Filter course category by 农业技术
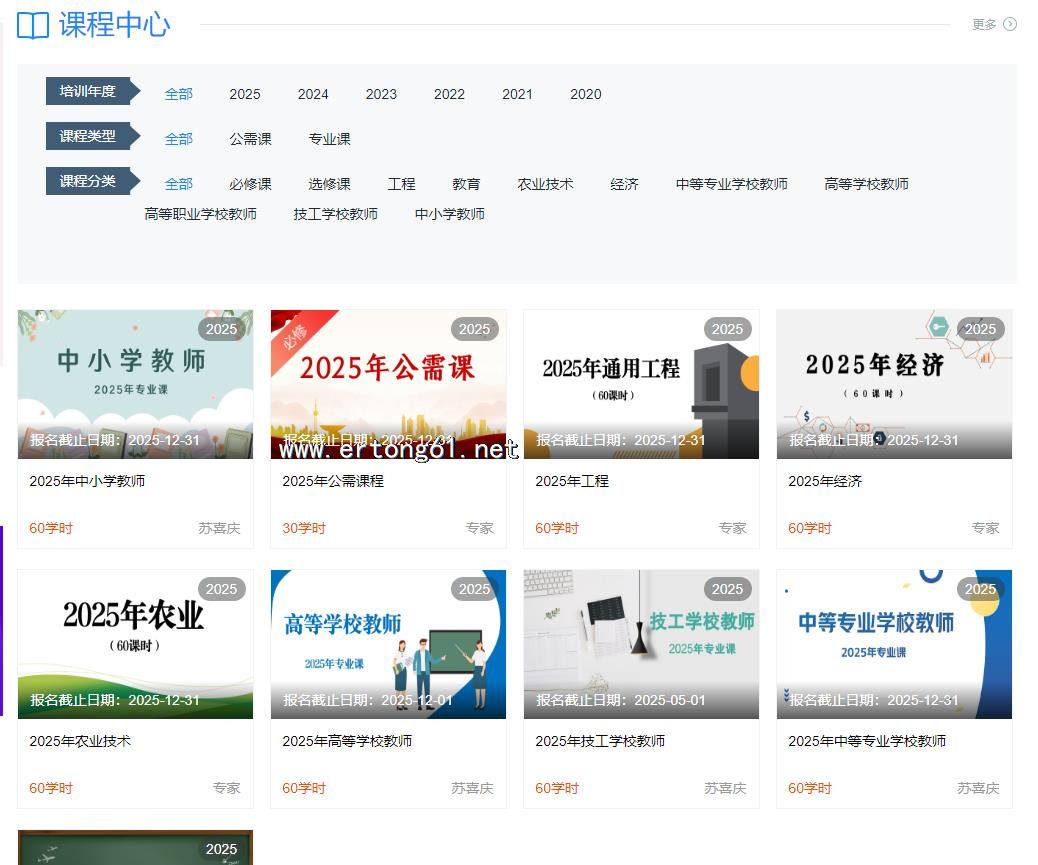 click(x=545, y=184)
